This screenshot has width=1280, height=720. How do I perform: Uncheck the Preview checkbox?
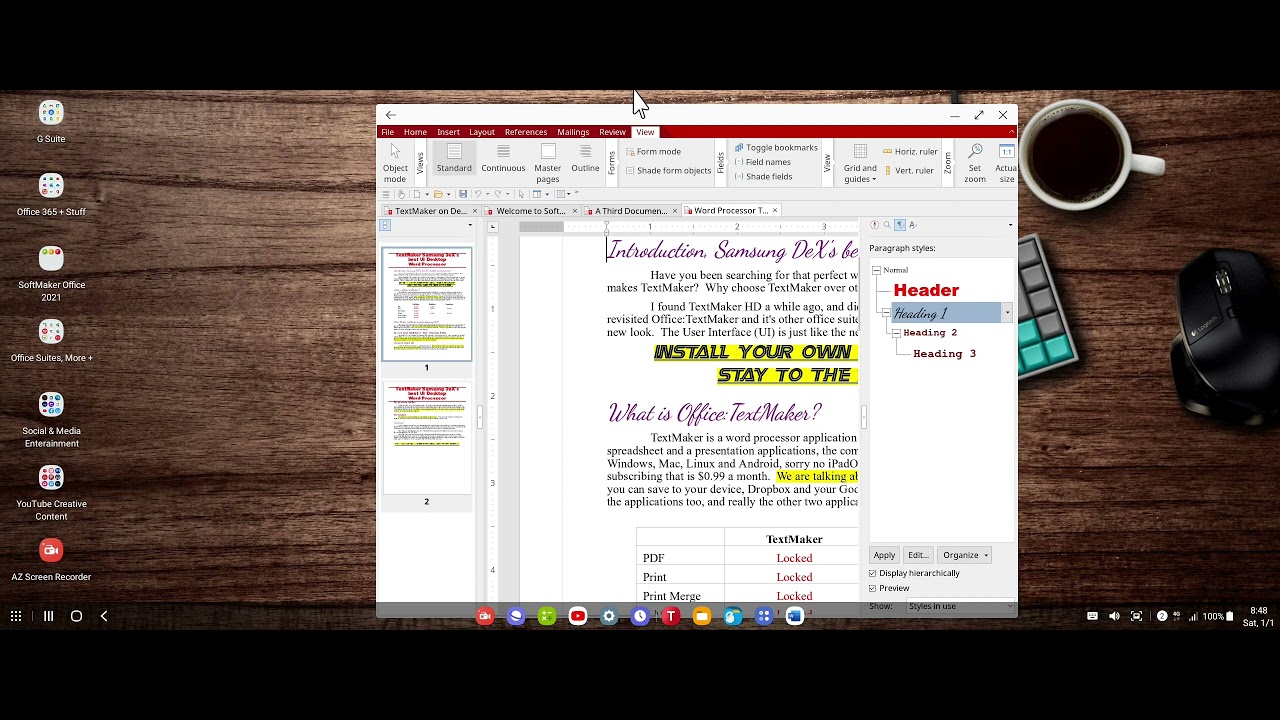click(873, 589)
